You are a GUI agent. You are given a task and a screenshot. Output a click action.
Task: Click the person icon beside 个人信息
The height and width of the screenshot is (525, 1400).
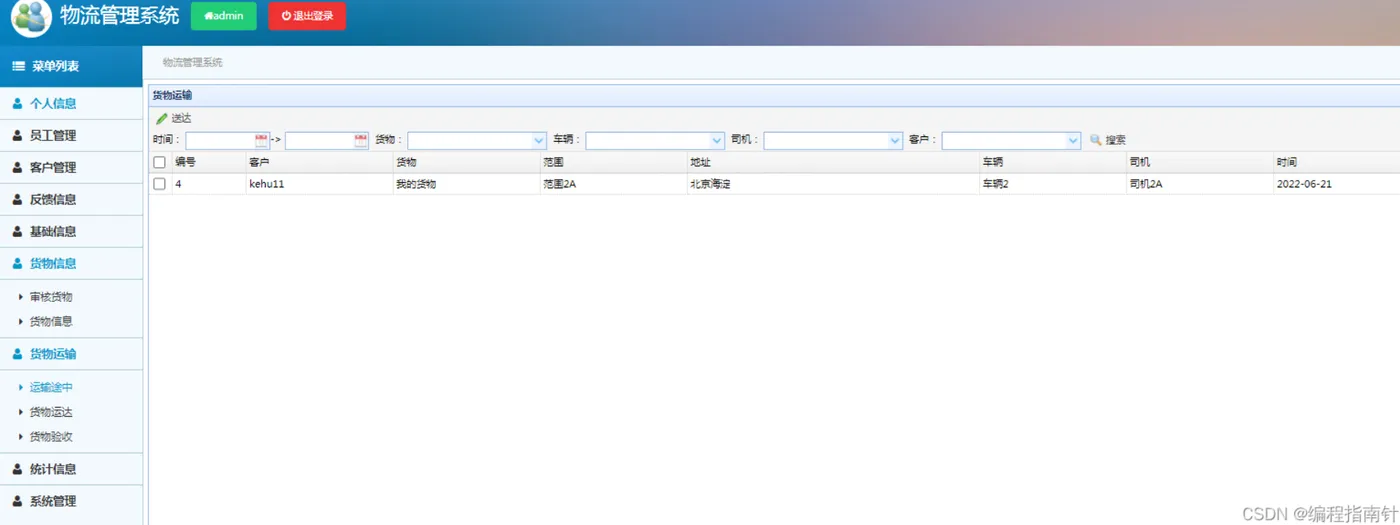point(17,103)
